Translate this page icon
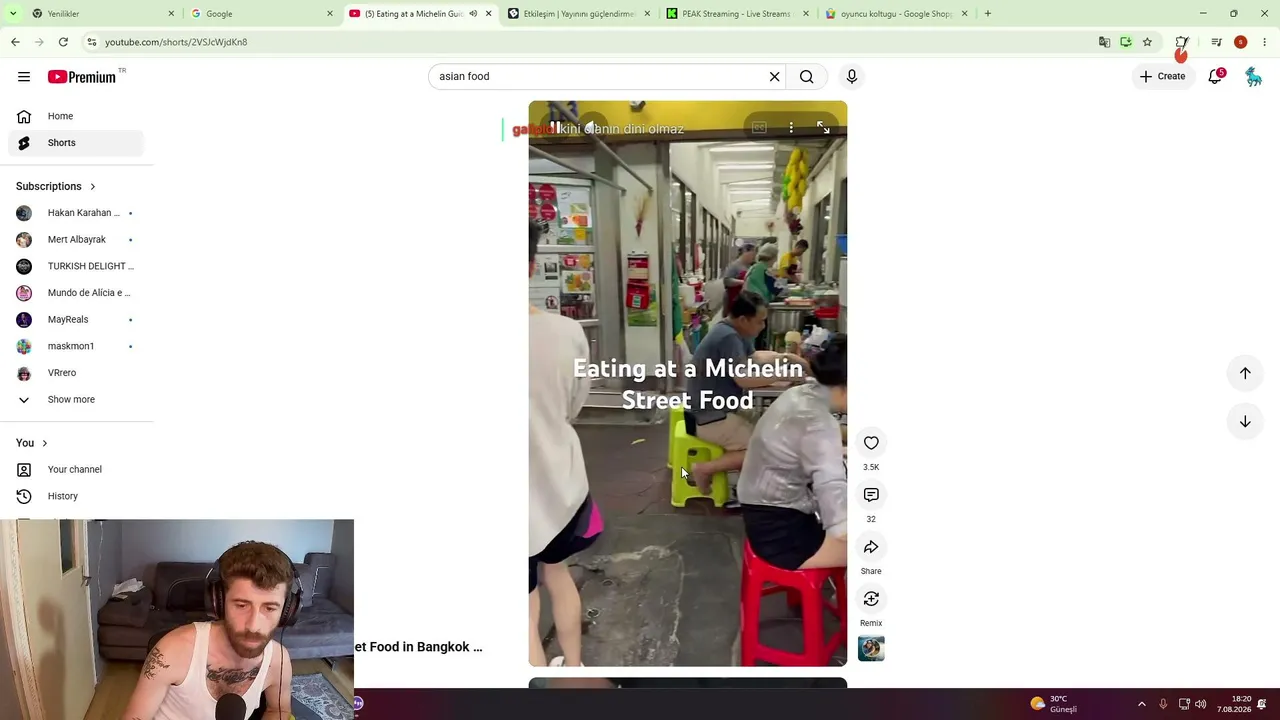The image size is (1280, 720). [1104, 42]
